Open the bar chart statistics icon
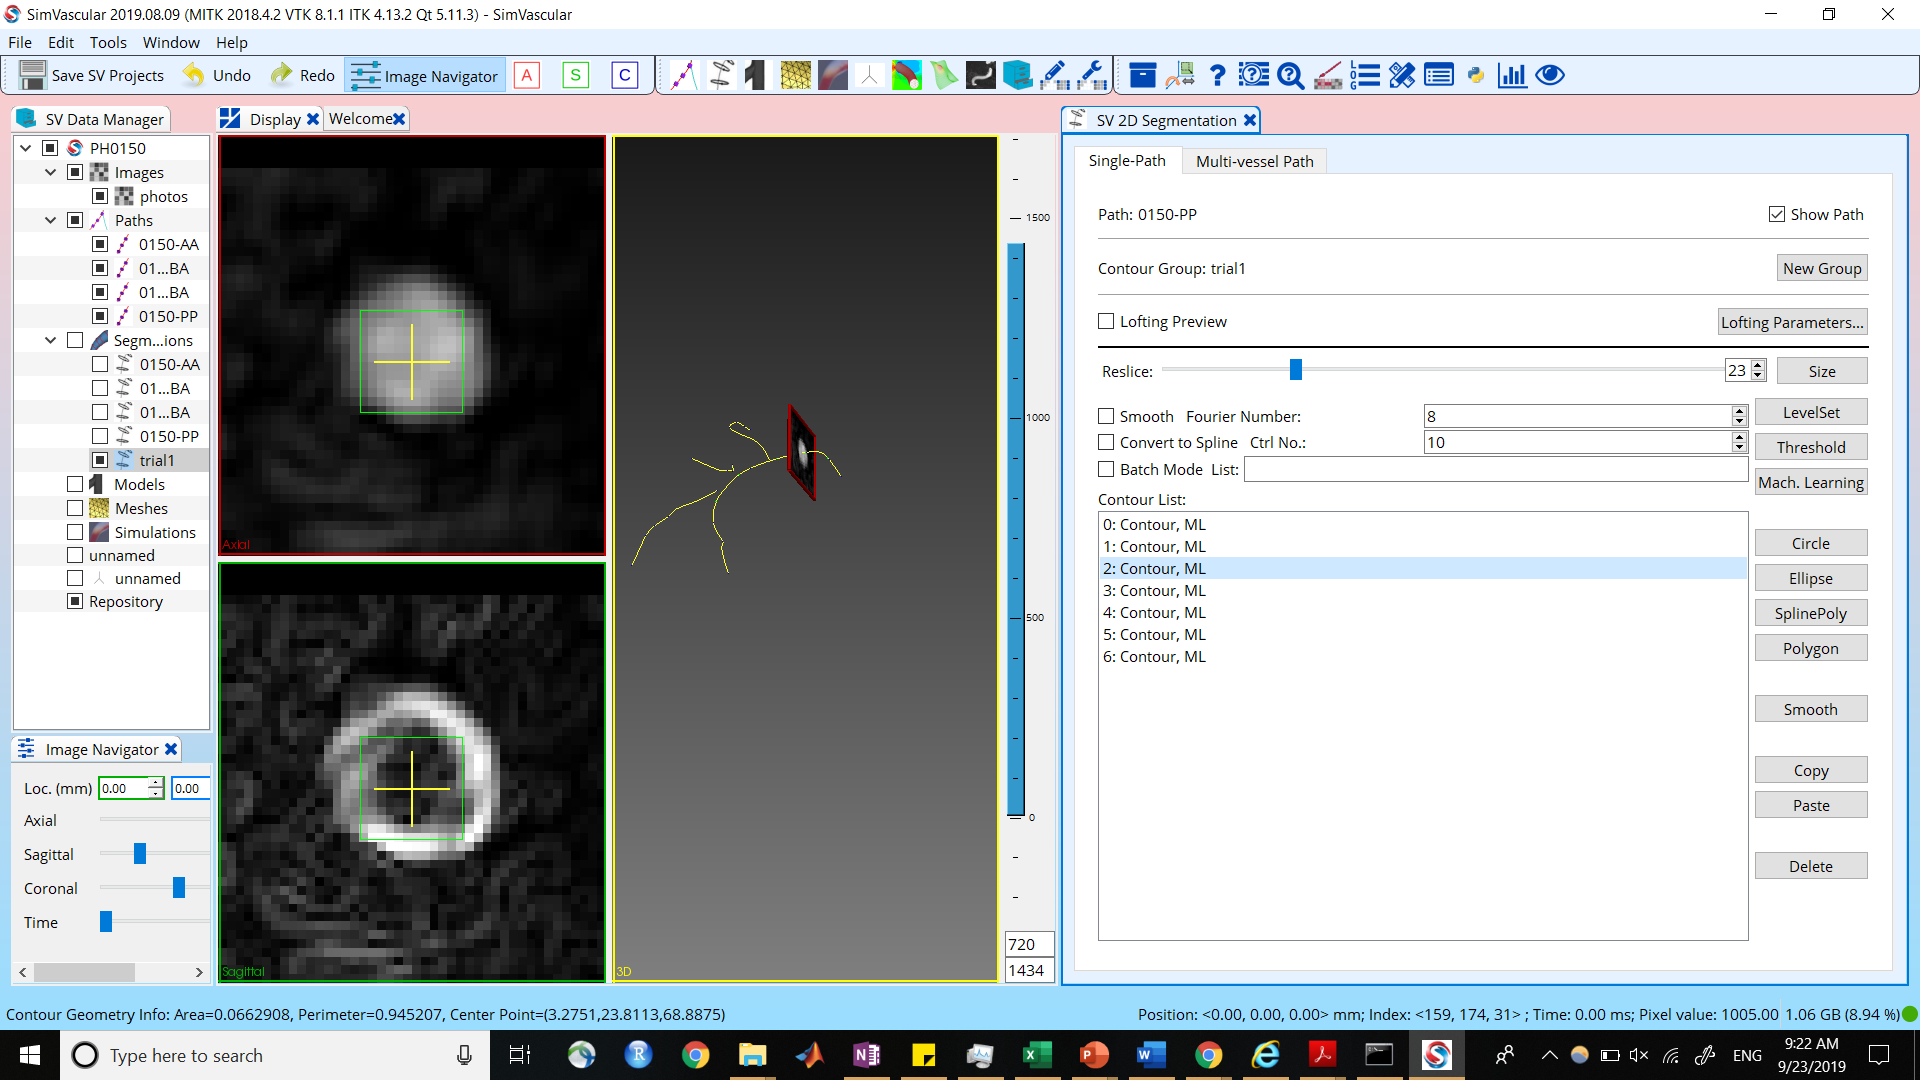Screen dimensions: 1920x1080 coord(1512,75)
